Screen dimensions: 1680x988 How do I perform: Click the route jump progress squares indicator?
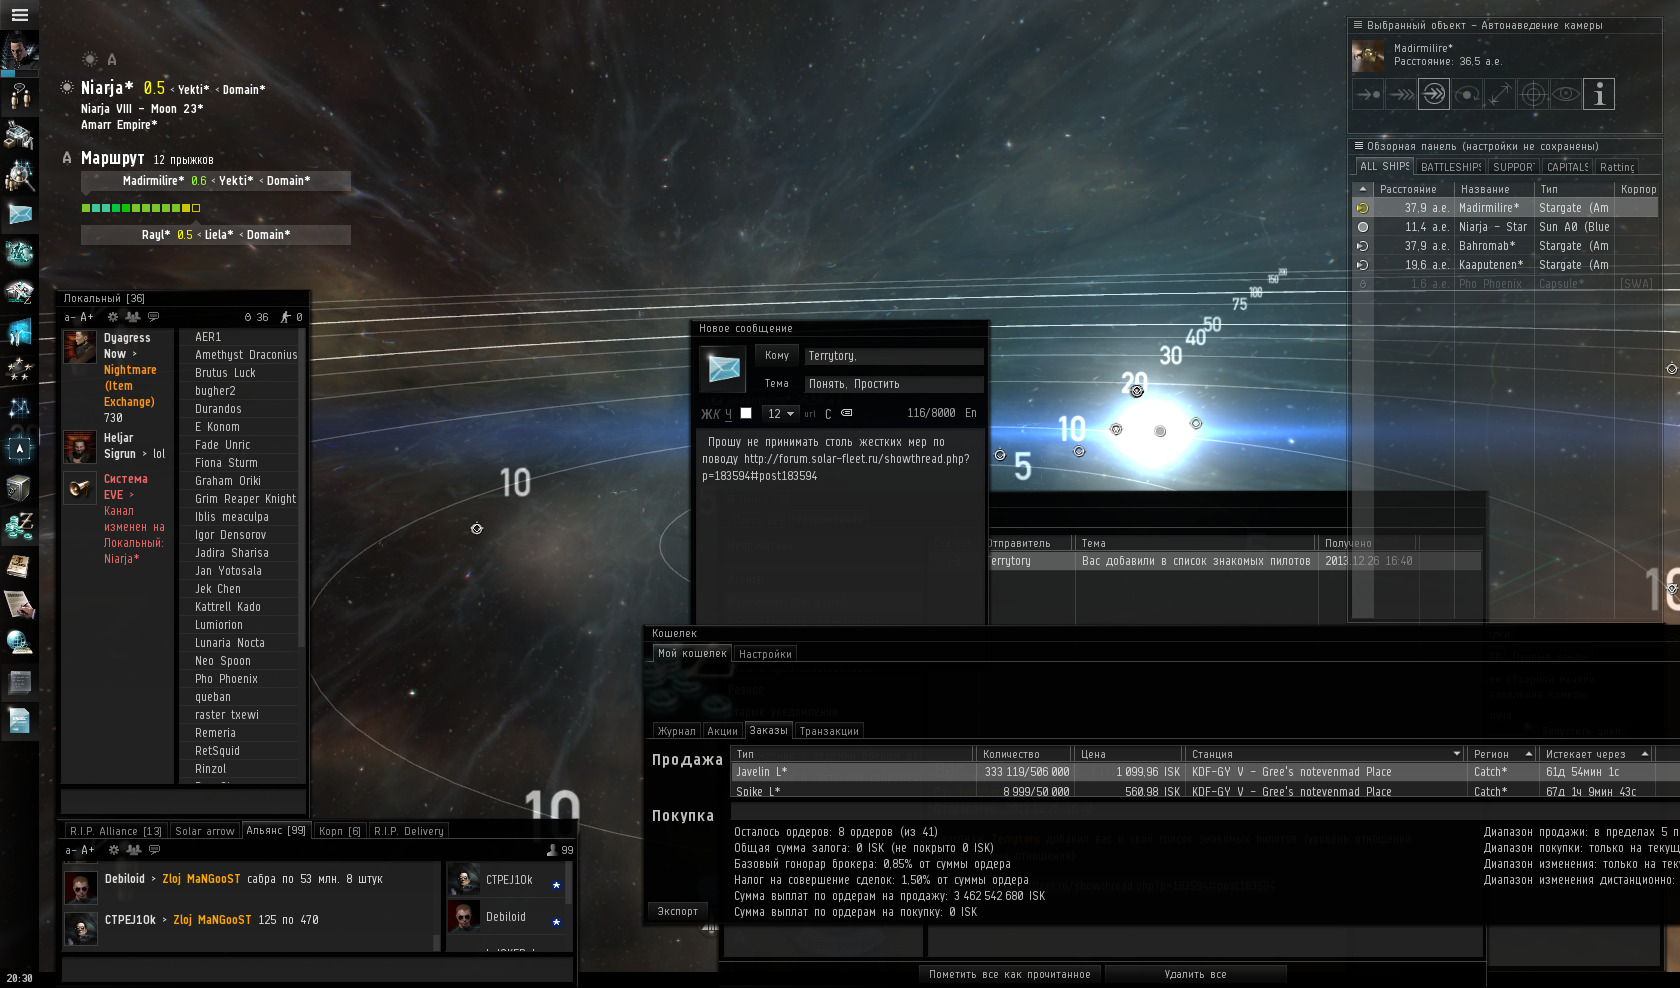pyautogui.click(x=141, y=208)
